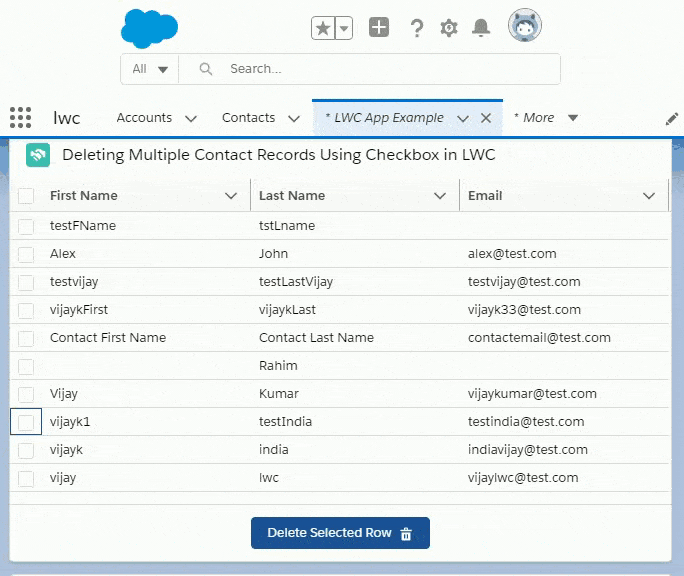
Task: Open the Accounts tab
Action: pyautogui.click(x=144, y=117)
